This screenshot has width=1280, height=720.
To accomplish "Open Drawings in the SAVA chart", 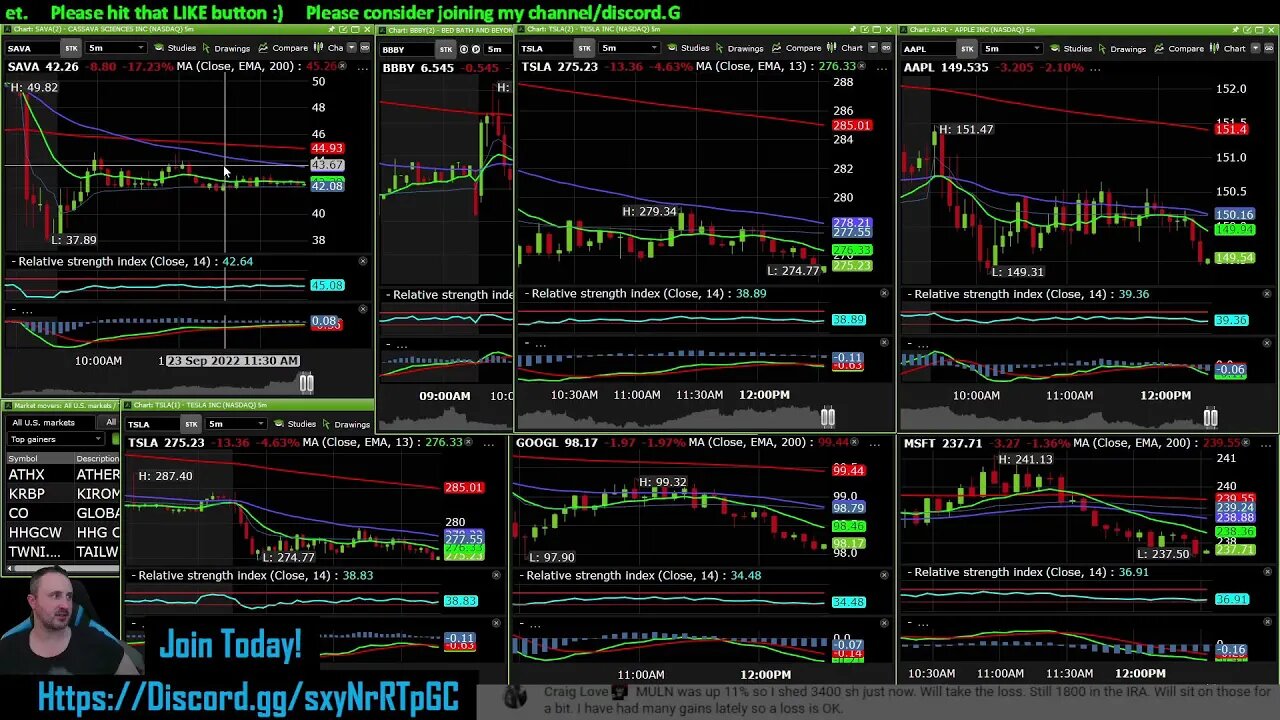I will 225,48.
